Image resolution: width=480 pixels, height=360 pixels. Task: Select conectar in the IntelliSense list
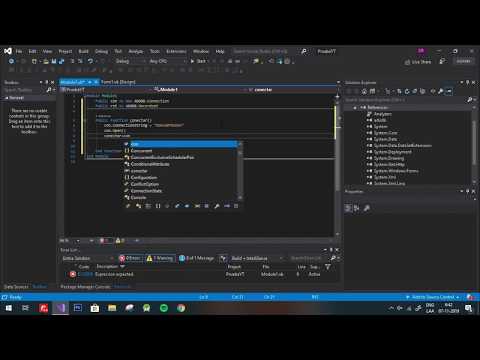[139, 171]
